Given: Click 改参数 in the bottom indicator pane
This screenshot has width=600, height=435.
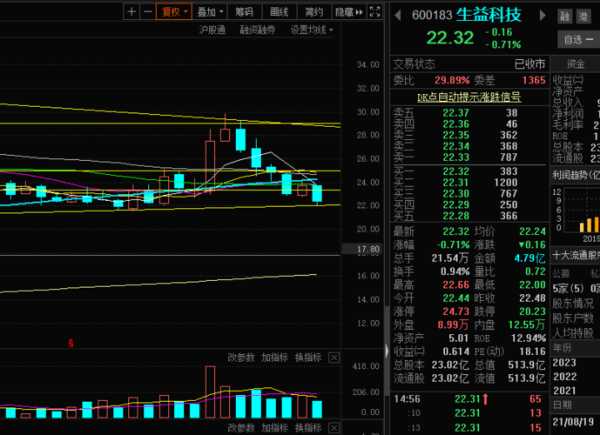Looking at the screenshot, I should (x=241, y=428).
